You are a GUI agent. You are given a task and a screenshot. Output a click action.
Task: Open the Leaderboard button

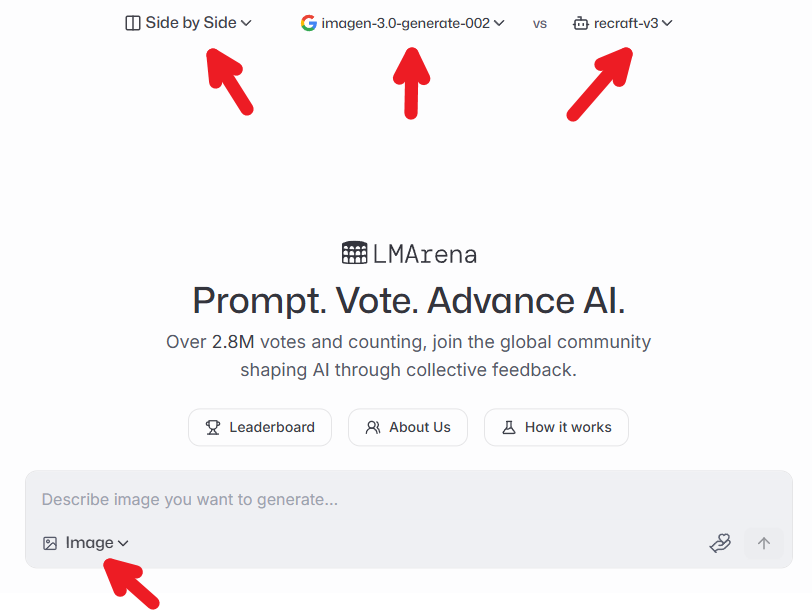tap(260, 427)
